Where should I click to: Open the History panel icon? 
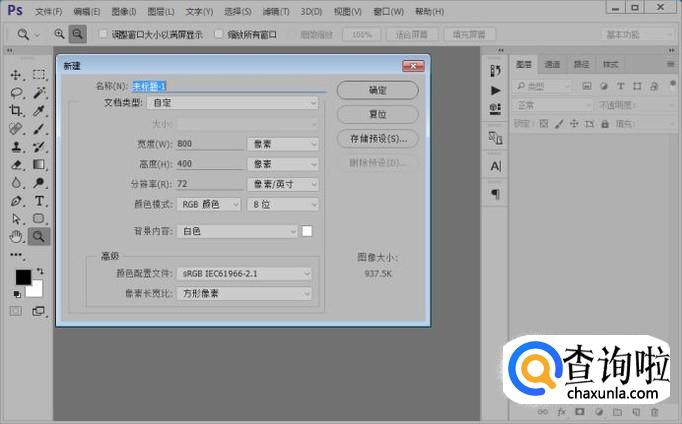point(495,70)
